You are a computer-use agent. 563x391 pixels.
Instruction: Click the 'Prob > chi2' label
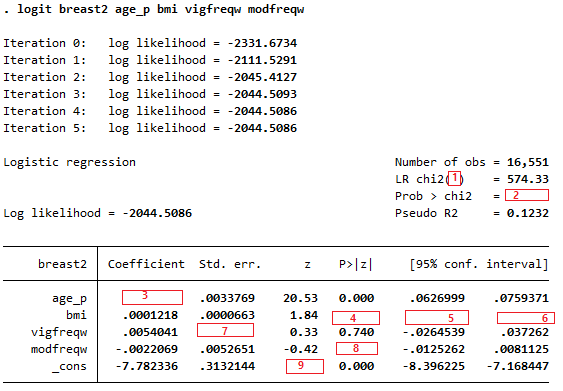pyautogui.click(x=433, y=196)
